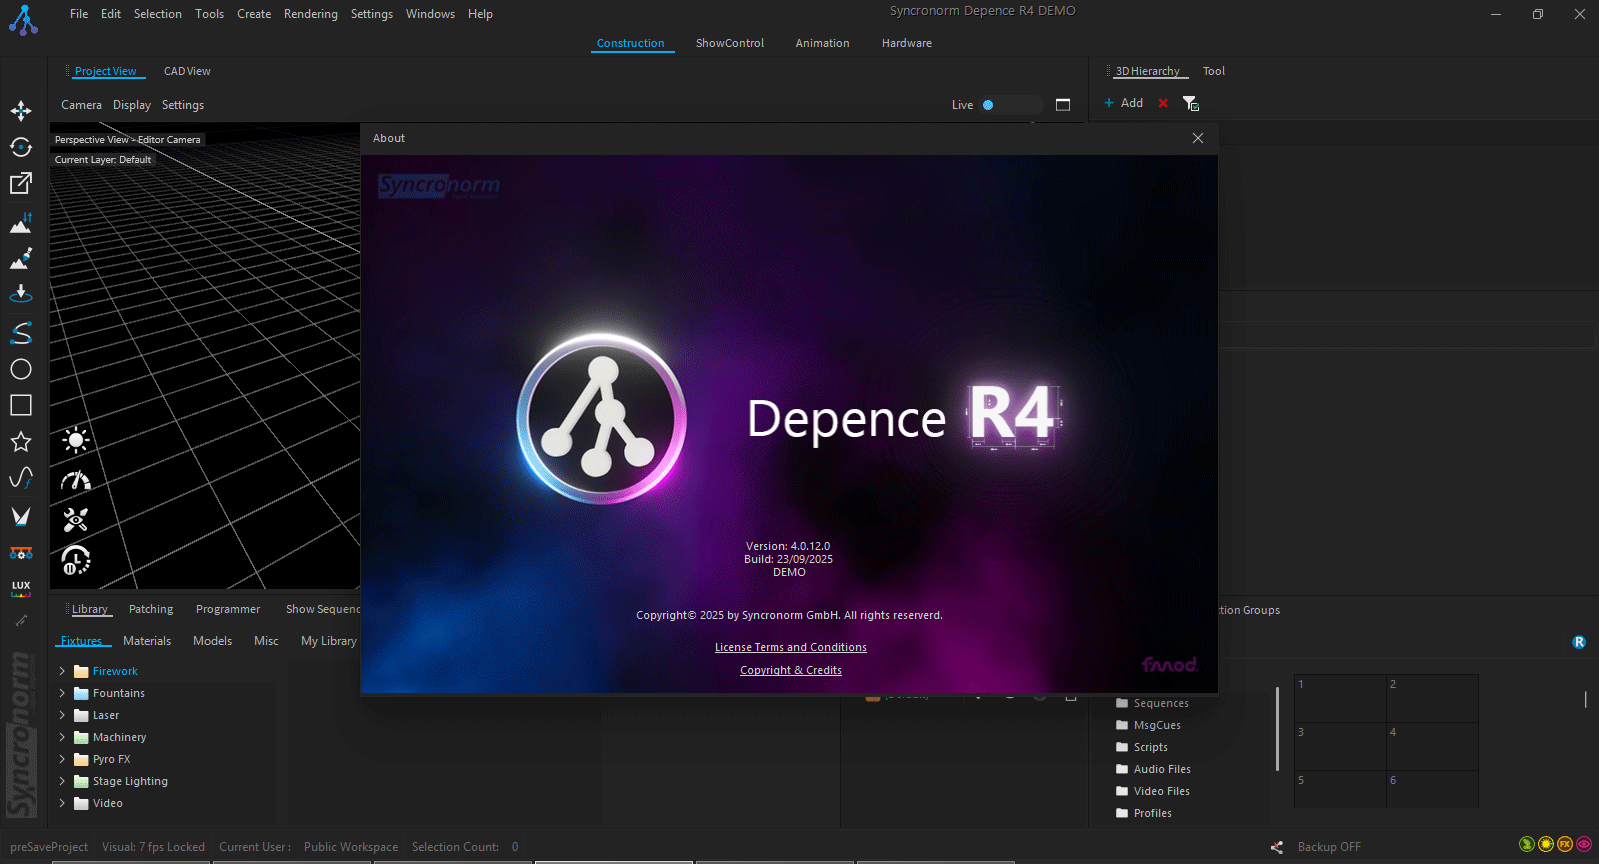Select group cell number 1

pos(1340,698)
